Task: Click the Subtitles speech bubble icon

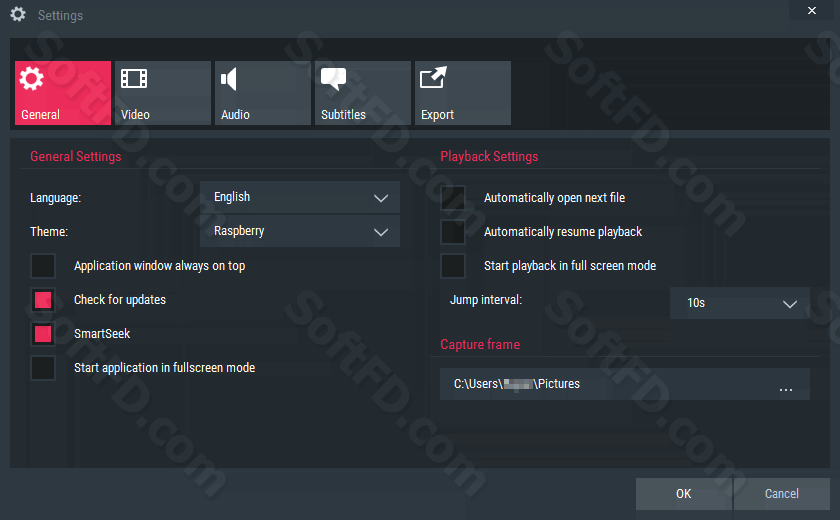Action: pyautogui.click(x=333, y=79)
